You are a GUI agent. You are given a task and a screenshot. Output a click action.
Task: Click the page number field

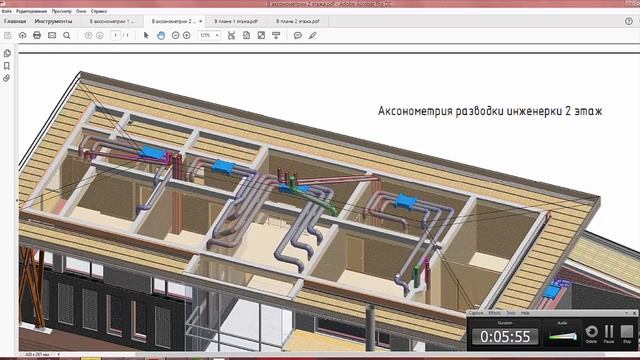(116, 36)
